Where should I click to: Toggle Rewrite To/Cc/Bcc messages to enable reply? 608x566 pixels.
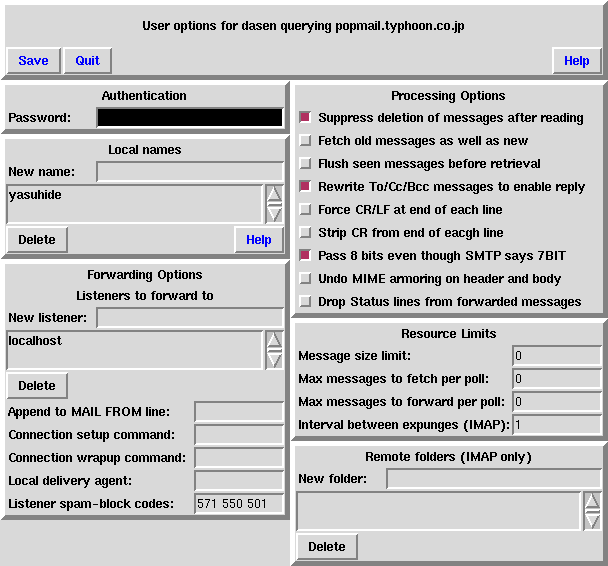305,186
